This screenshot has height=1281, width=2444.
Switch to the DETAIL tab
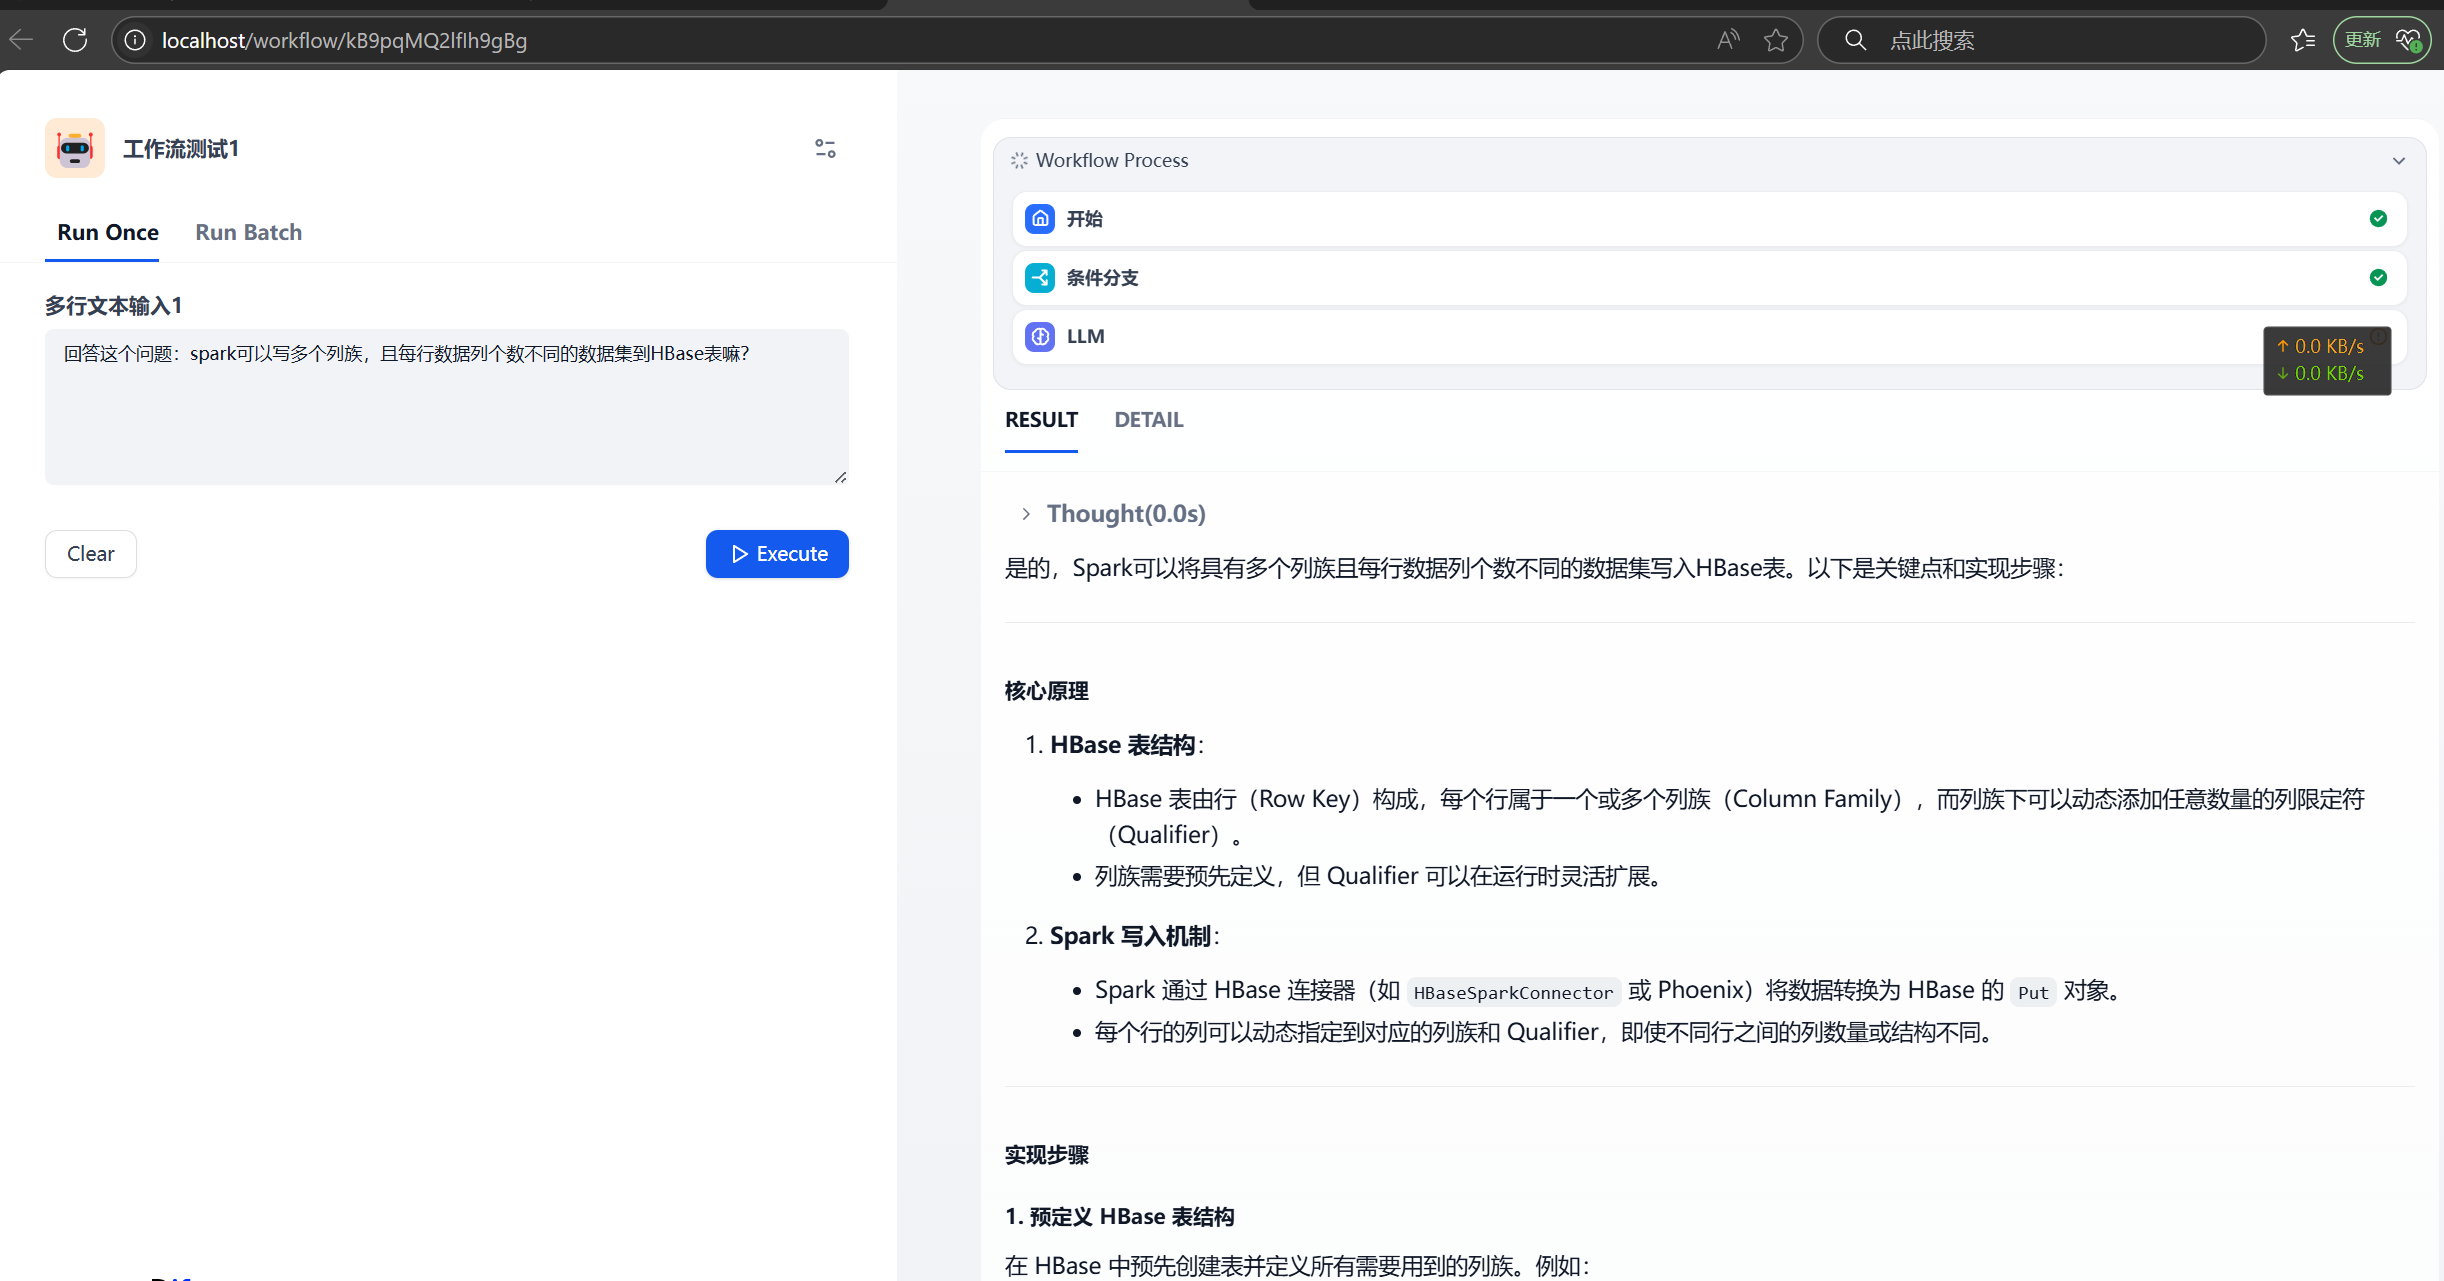point(1148,420)
